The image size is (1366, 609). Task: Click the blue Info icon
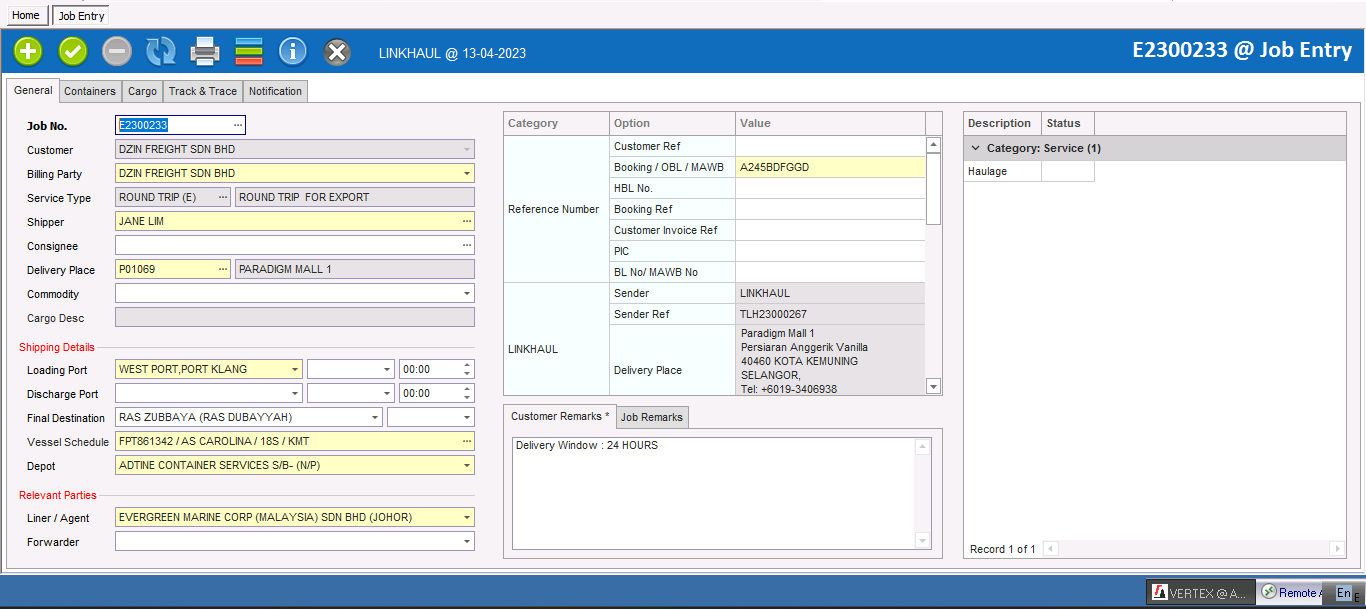point(292,51)
